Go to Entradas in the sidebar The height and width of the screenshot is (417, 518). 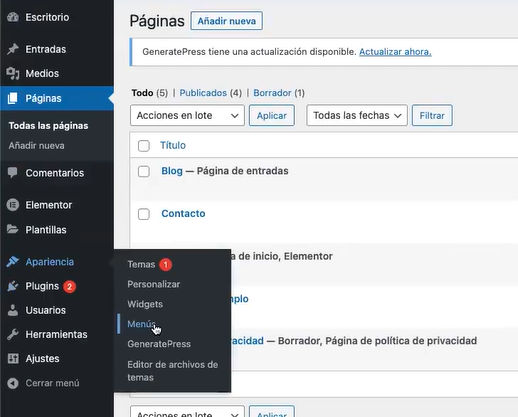46,49
